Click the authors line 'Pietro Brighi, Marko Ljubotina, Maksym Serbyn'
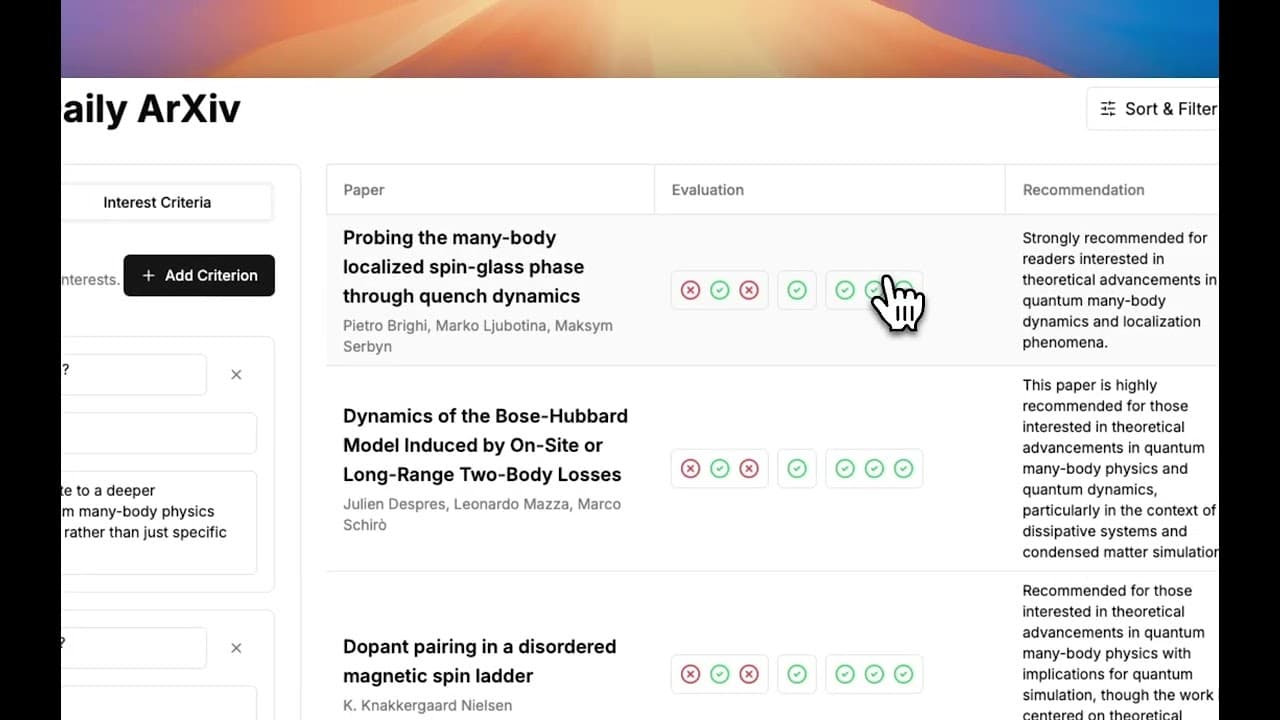 [478, 336]
